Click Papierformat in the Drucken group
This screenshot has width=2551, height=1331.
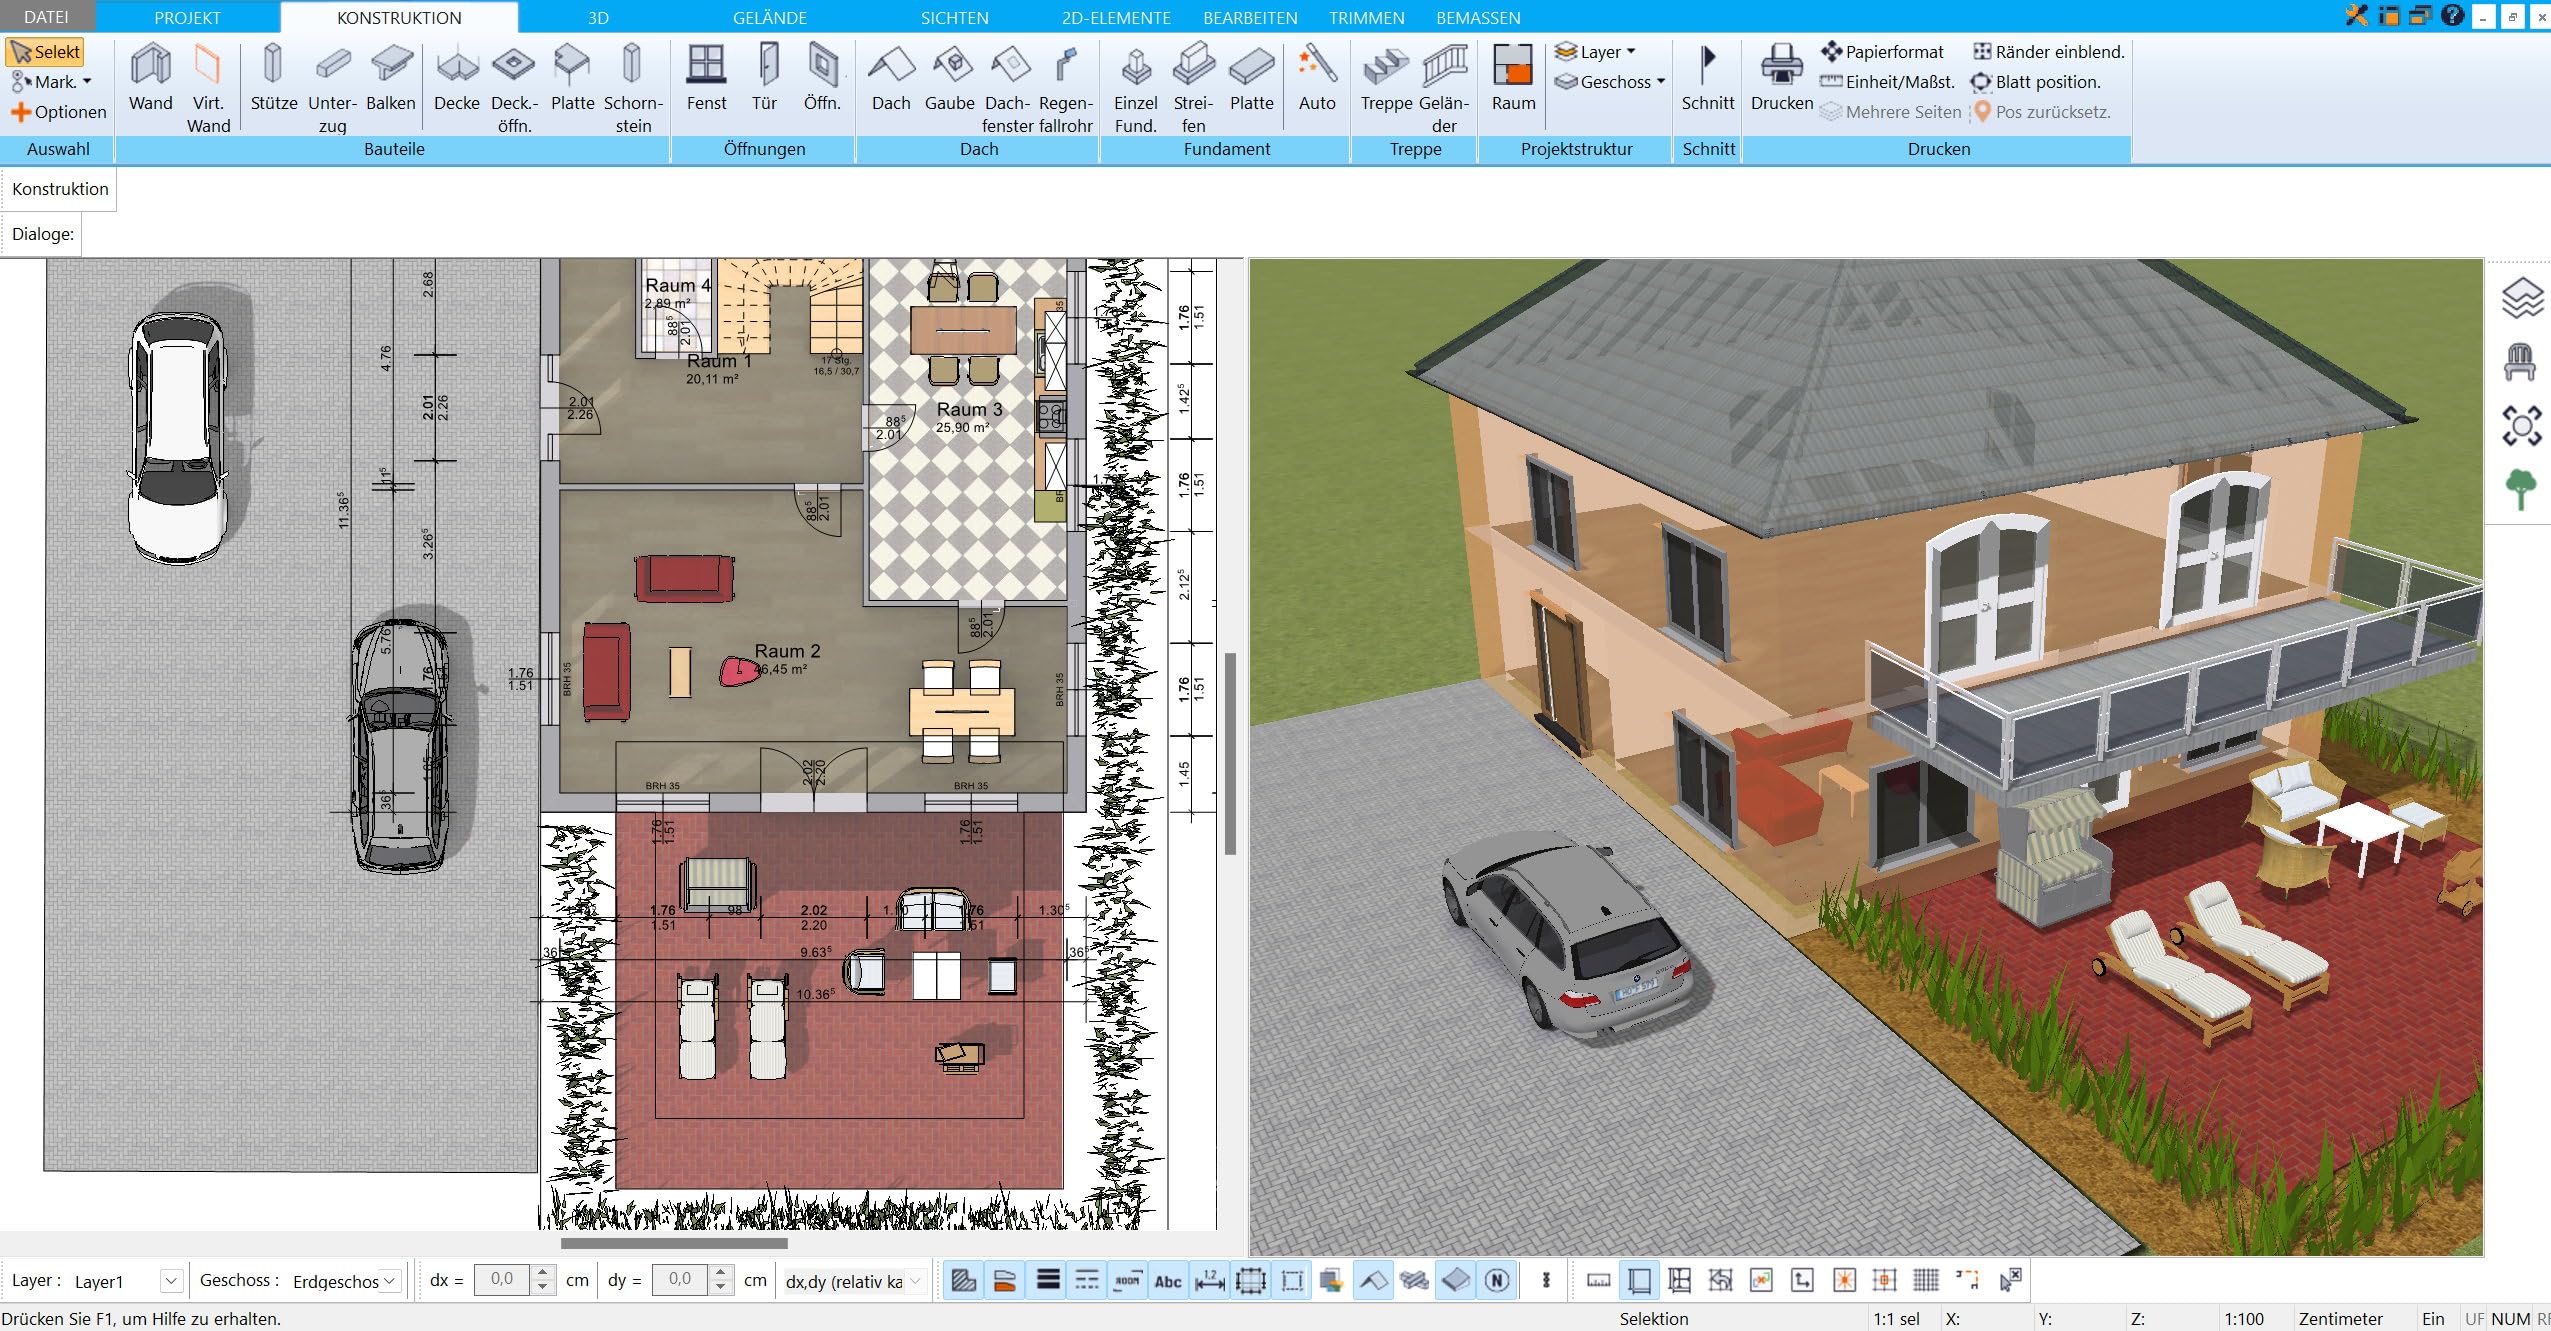tap(1883, 52)
